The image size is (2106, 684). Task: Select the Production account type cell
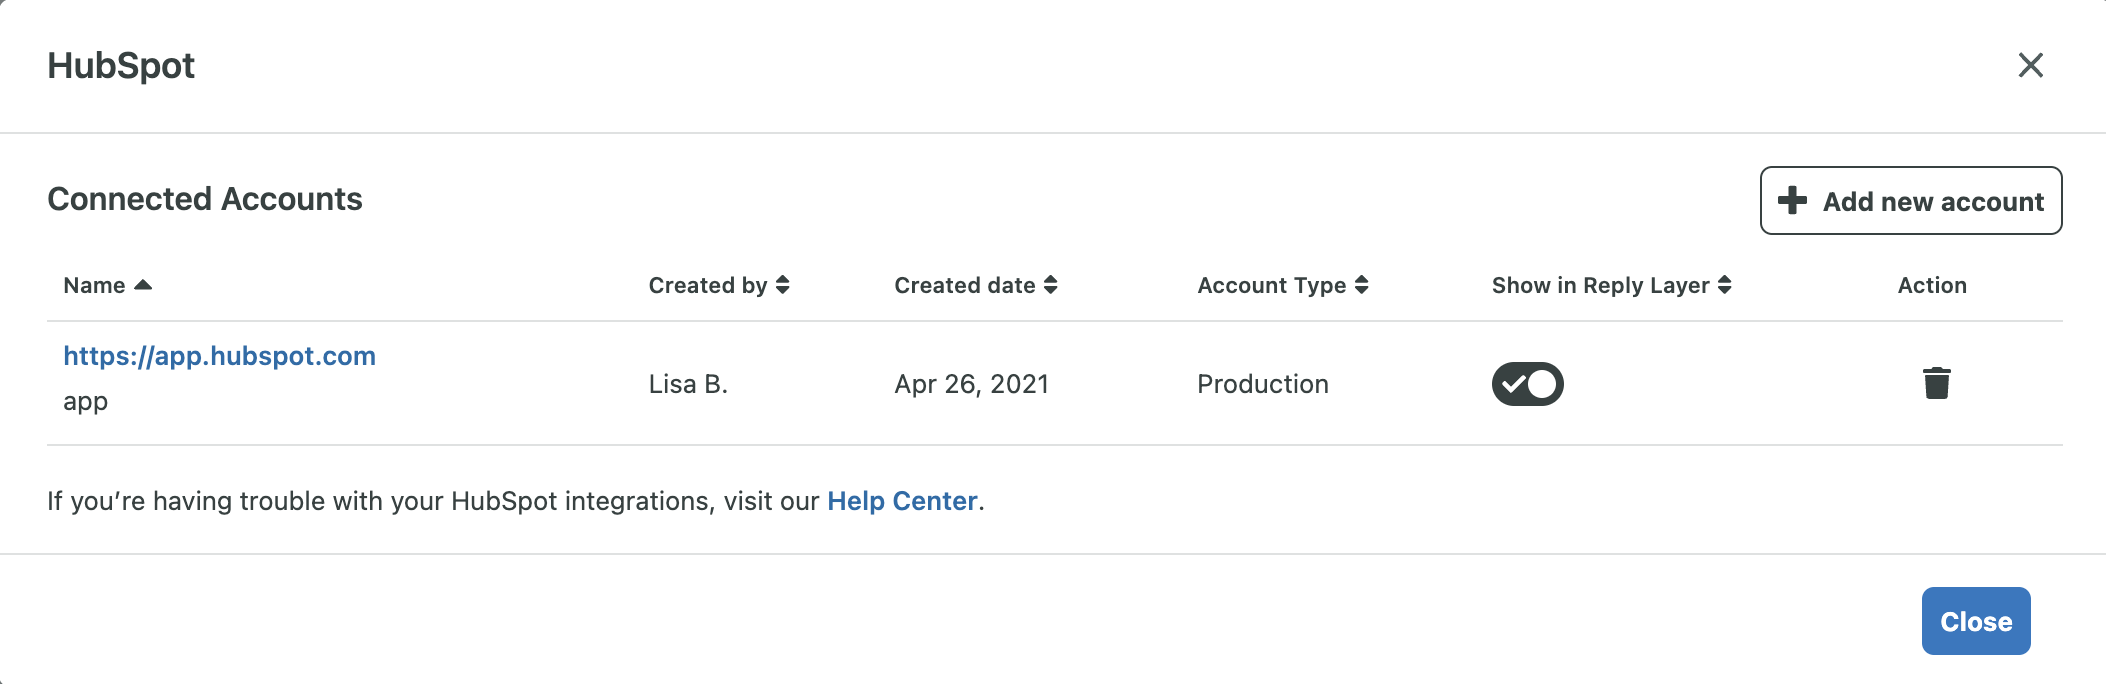tap(1262, 384)
